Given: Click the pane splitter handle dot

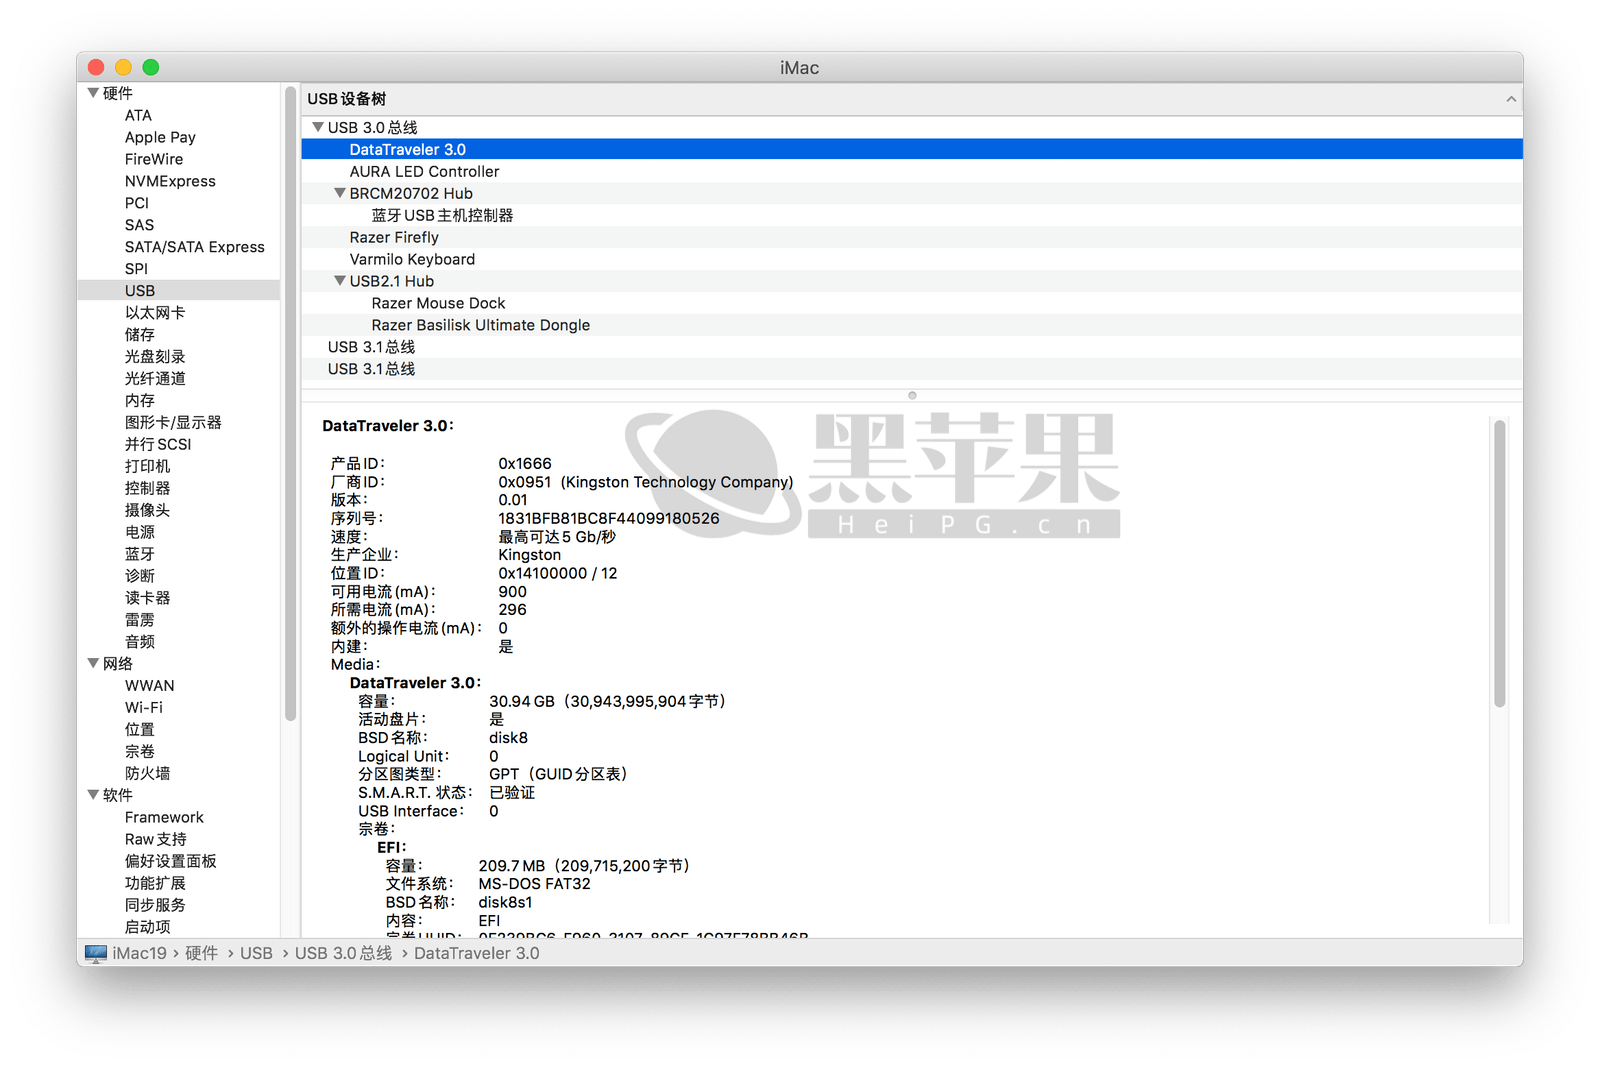Looking at the screenshot, I should pyautogui.click(x=912, y=395).
